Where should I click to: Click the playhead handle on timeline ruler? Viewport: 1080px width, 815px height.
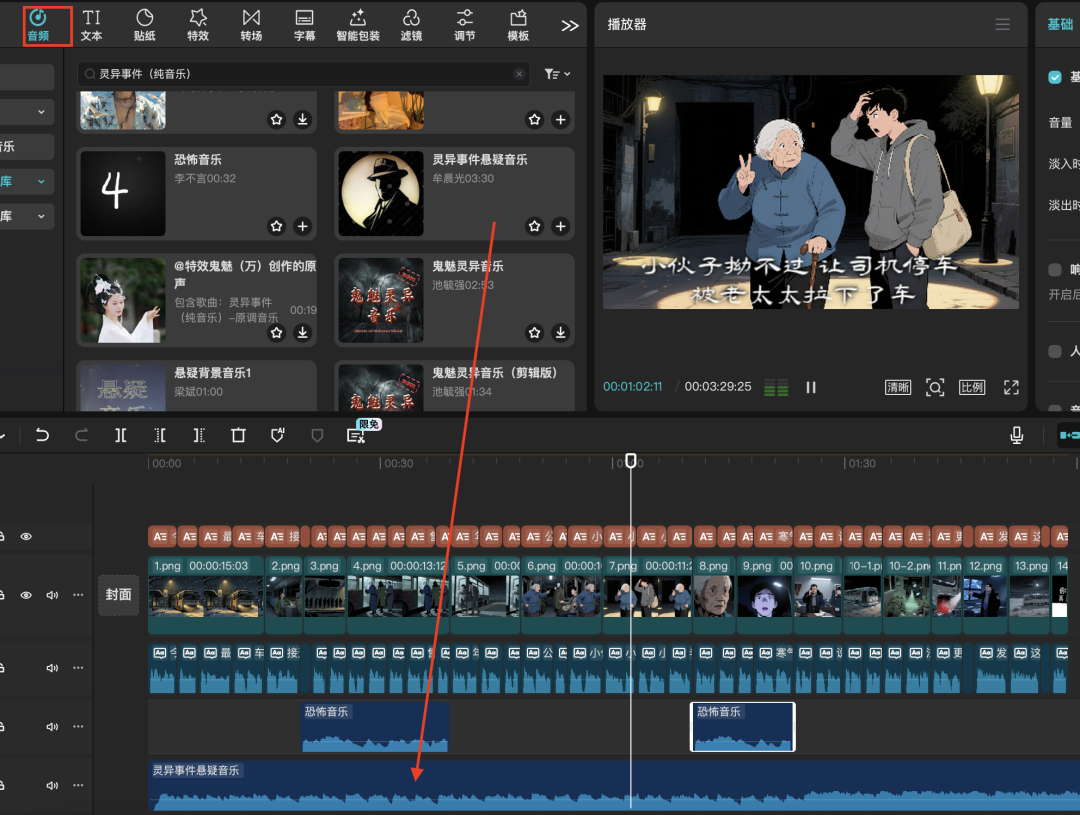click(x=630, y=461)
